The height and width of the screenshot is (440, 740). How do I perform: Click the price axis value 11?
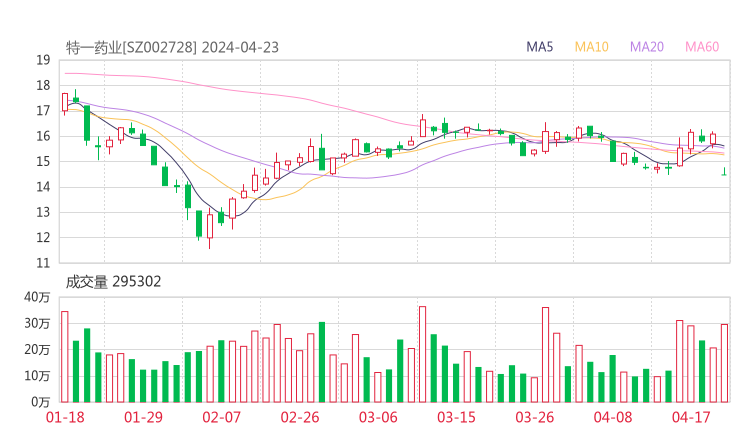(x=43, y=263)
